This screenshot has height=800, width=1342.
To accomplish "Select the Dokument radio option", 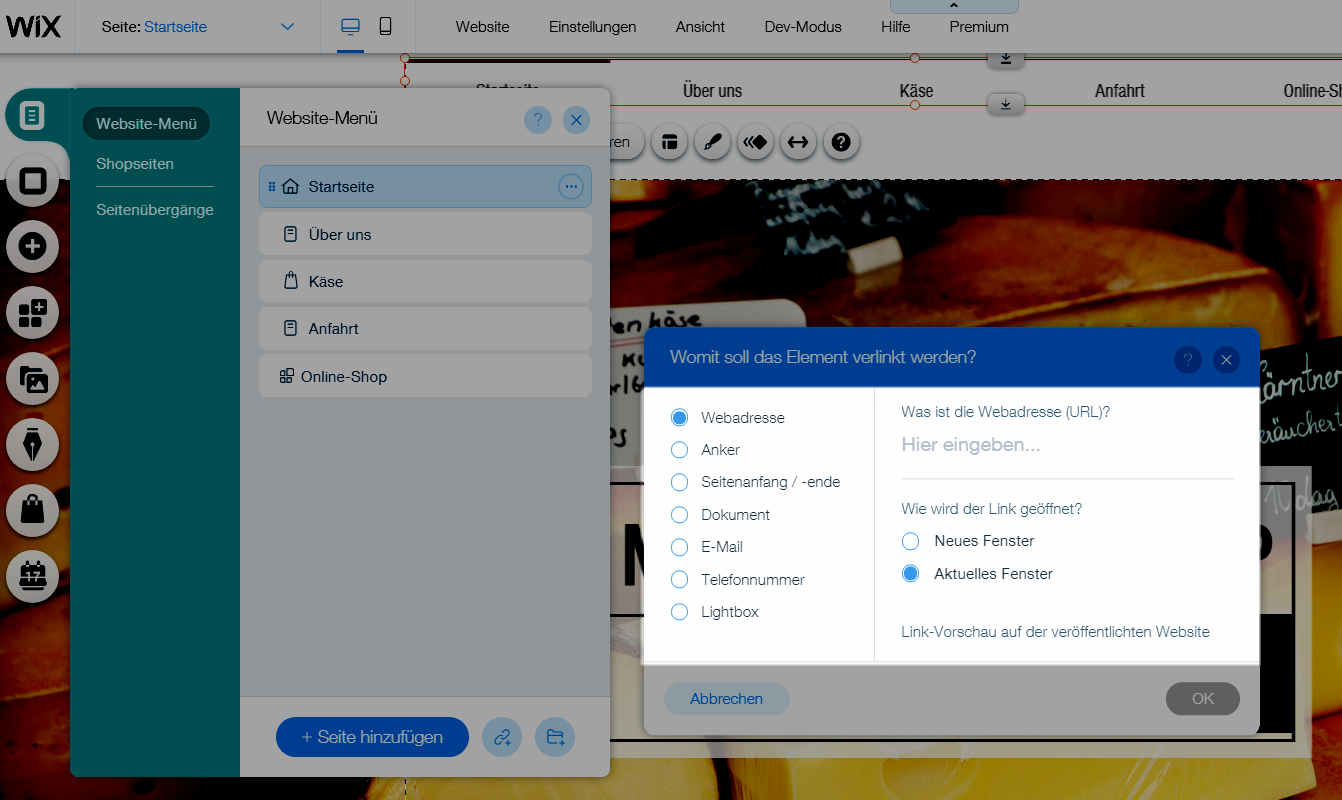I will [x=680, y=515].
